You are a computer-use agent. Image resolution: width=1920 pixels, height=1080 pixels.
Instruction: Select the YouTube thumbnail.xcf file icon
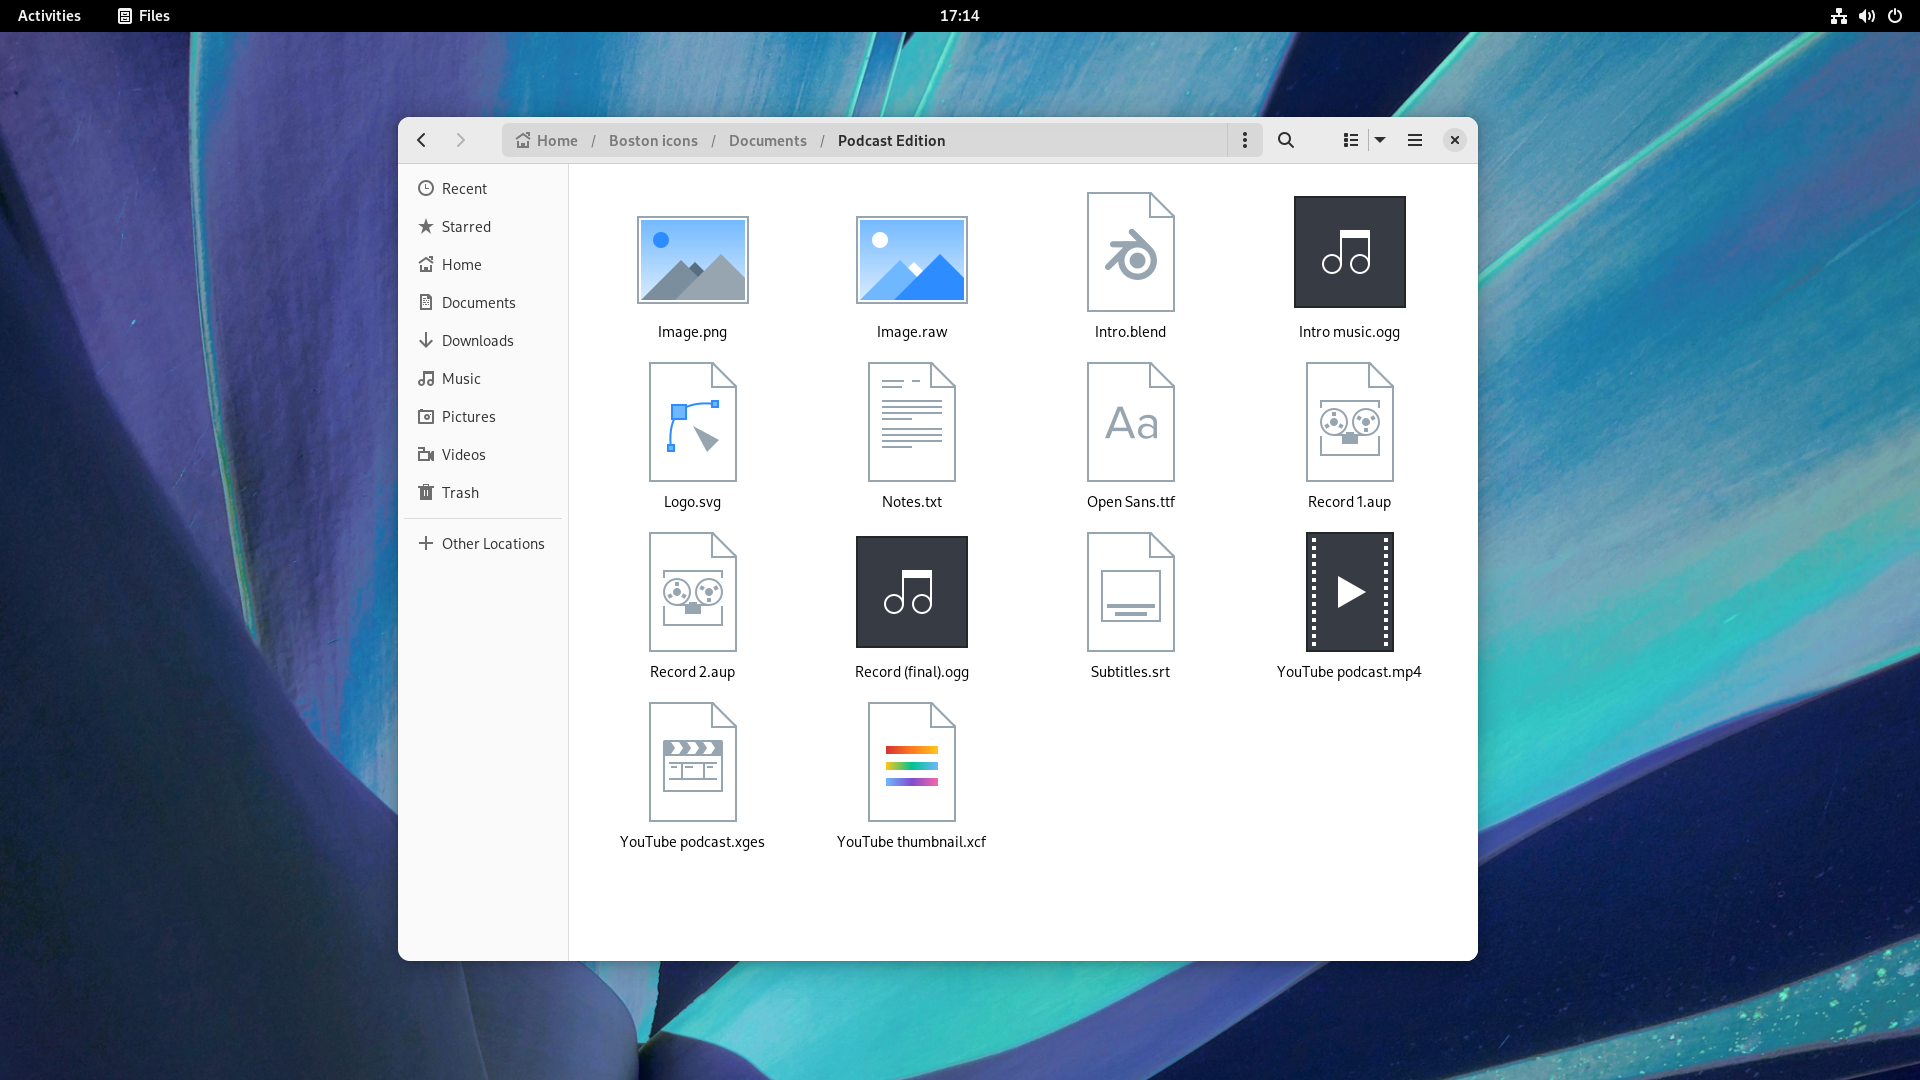(x=911, y=762)
